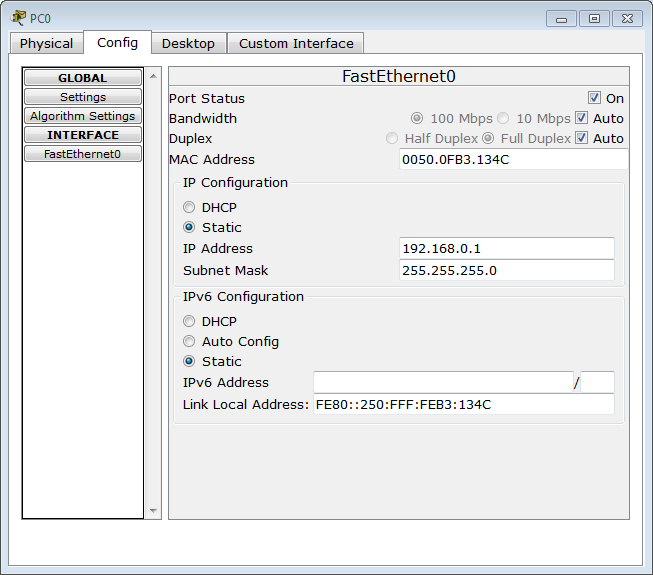This screenshot has height=575, width=653.
Task: Uncheck the Bandwidth Auto checkbox
Action: coord(582,118)
